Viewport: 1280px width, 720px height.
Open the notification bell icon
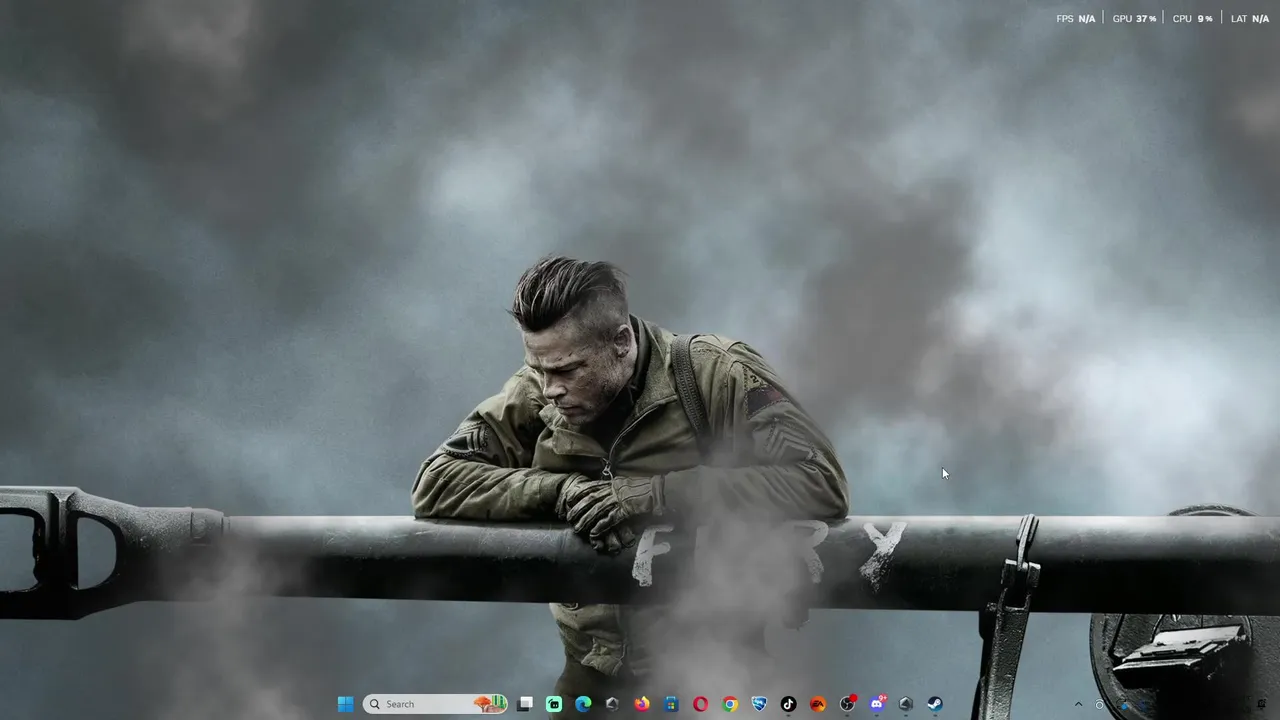point(1261,704)
